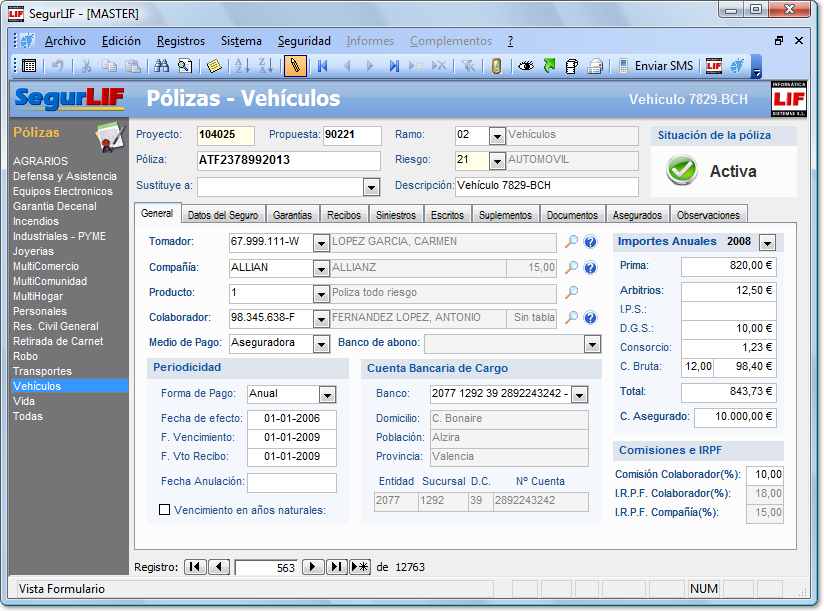The height and width of the screenshot is (611, 824).
Task: Jump to first record navigation button
Action: pos(195,567)
